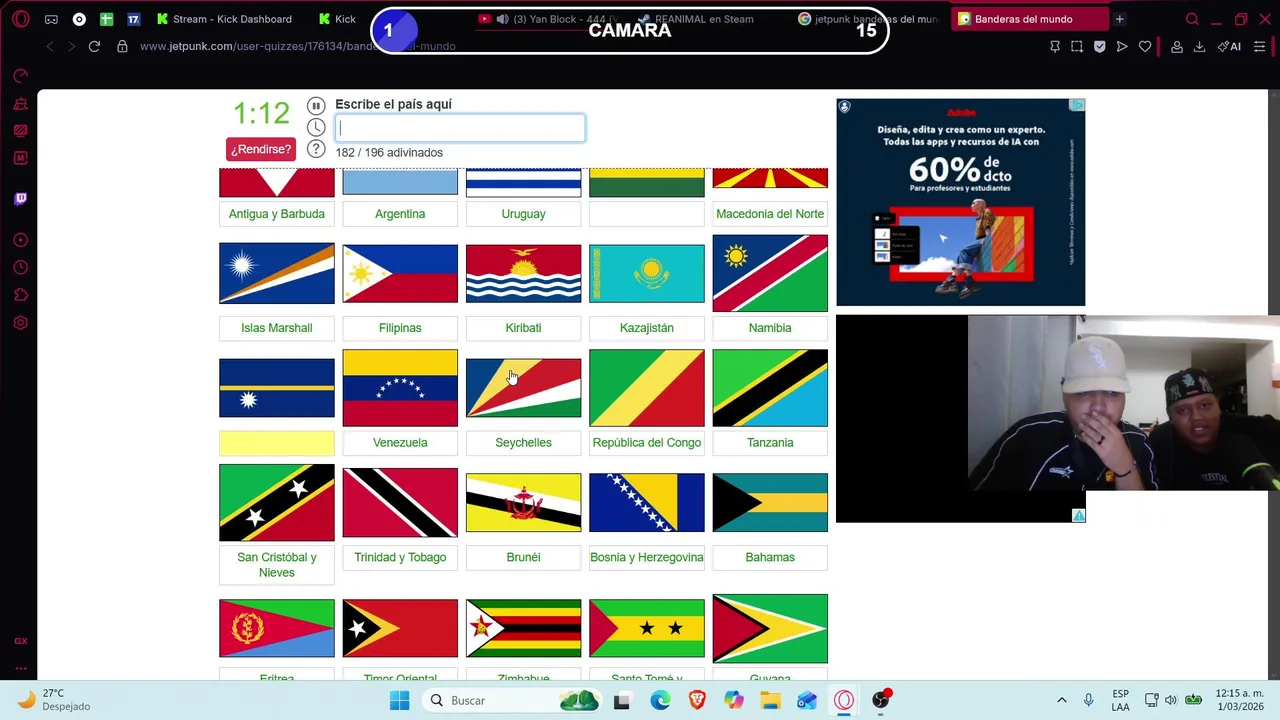Open Twitch panel in sidebar
Screen dimensions: 1280x720
pos(21,198)
